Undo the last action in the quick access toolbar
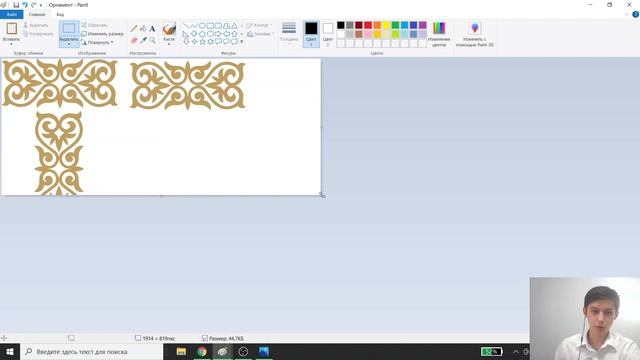Image resolution: width=640 pixels, height=360 pixels. [24, 5]
